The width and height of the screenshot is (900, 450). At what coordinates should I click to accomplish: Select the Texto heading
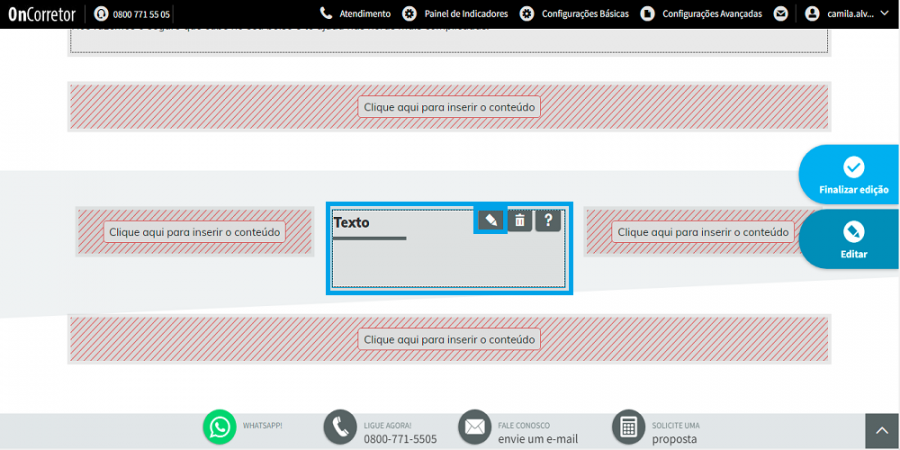click(x=352, y=222)
